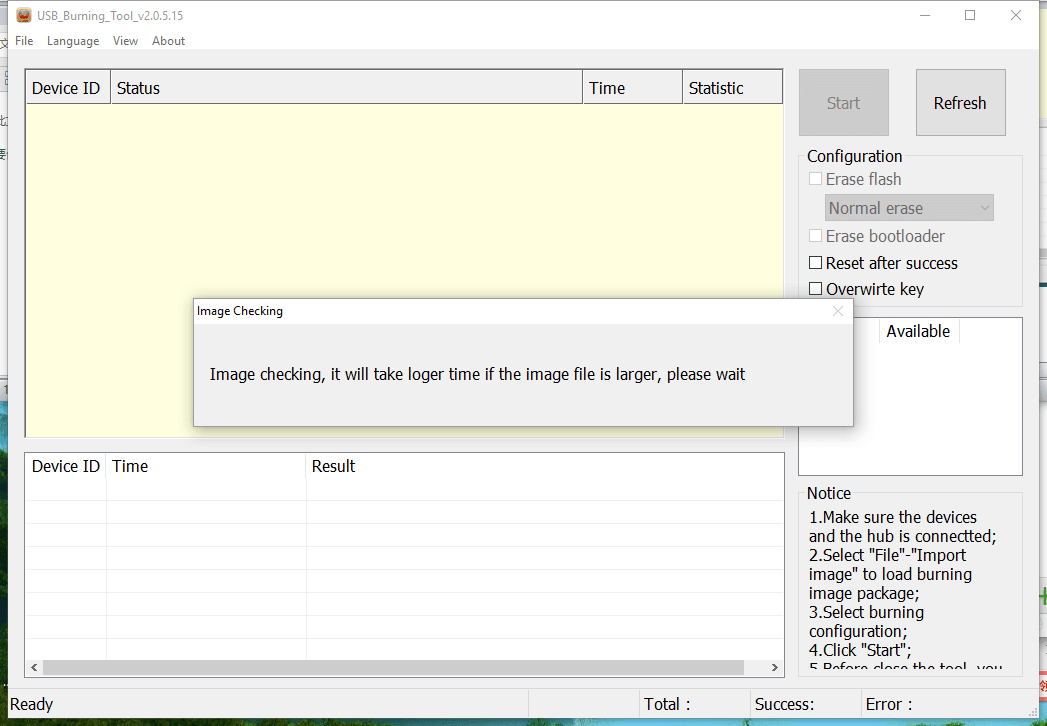This screenshot has height=726, width=1047.
Task: Click the Result column header
Action: (x=544, y=466)
